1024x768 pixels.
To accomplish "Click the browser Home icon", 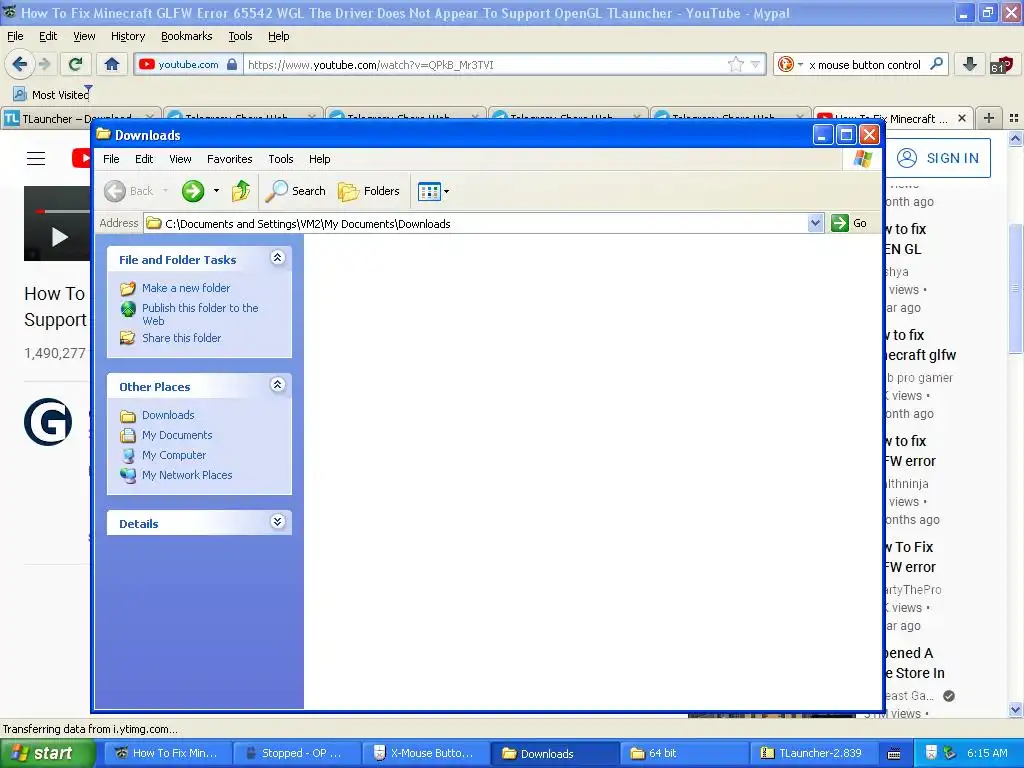I will [112, 64].
